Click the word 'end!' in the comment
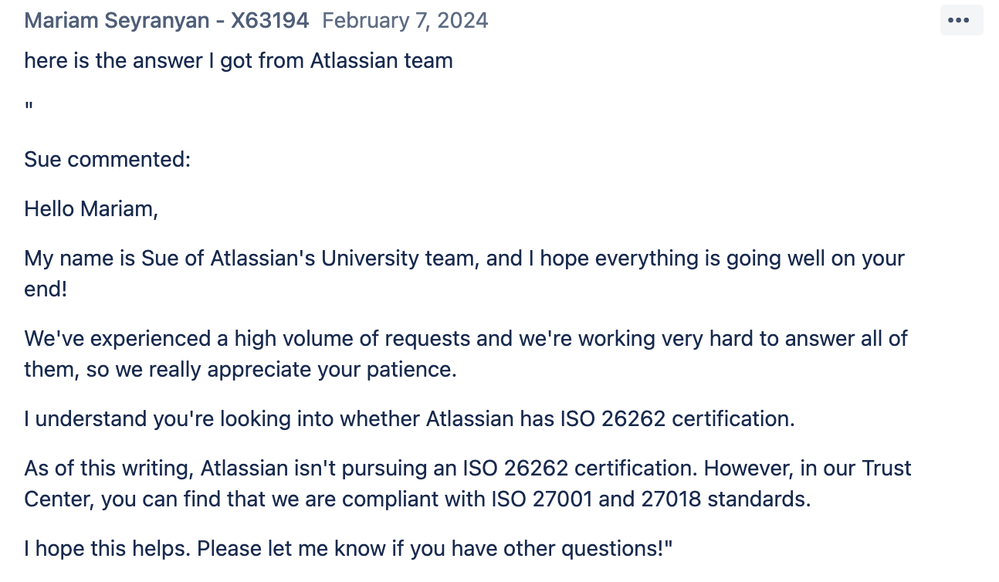This screenshot has width=999, height=582. coord(45,289)
